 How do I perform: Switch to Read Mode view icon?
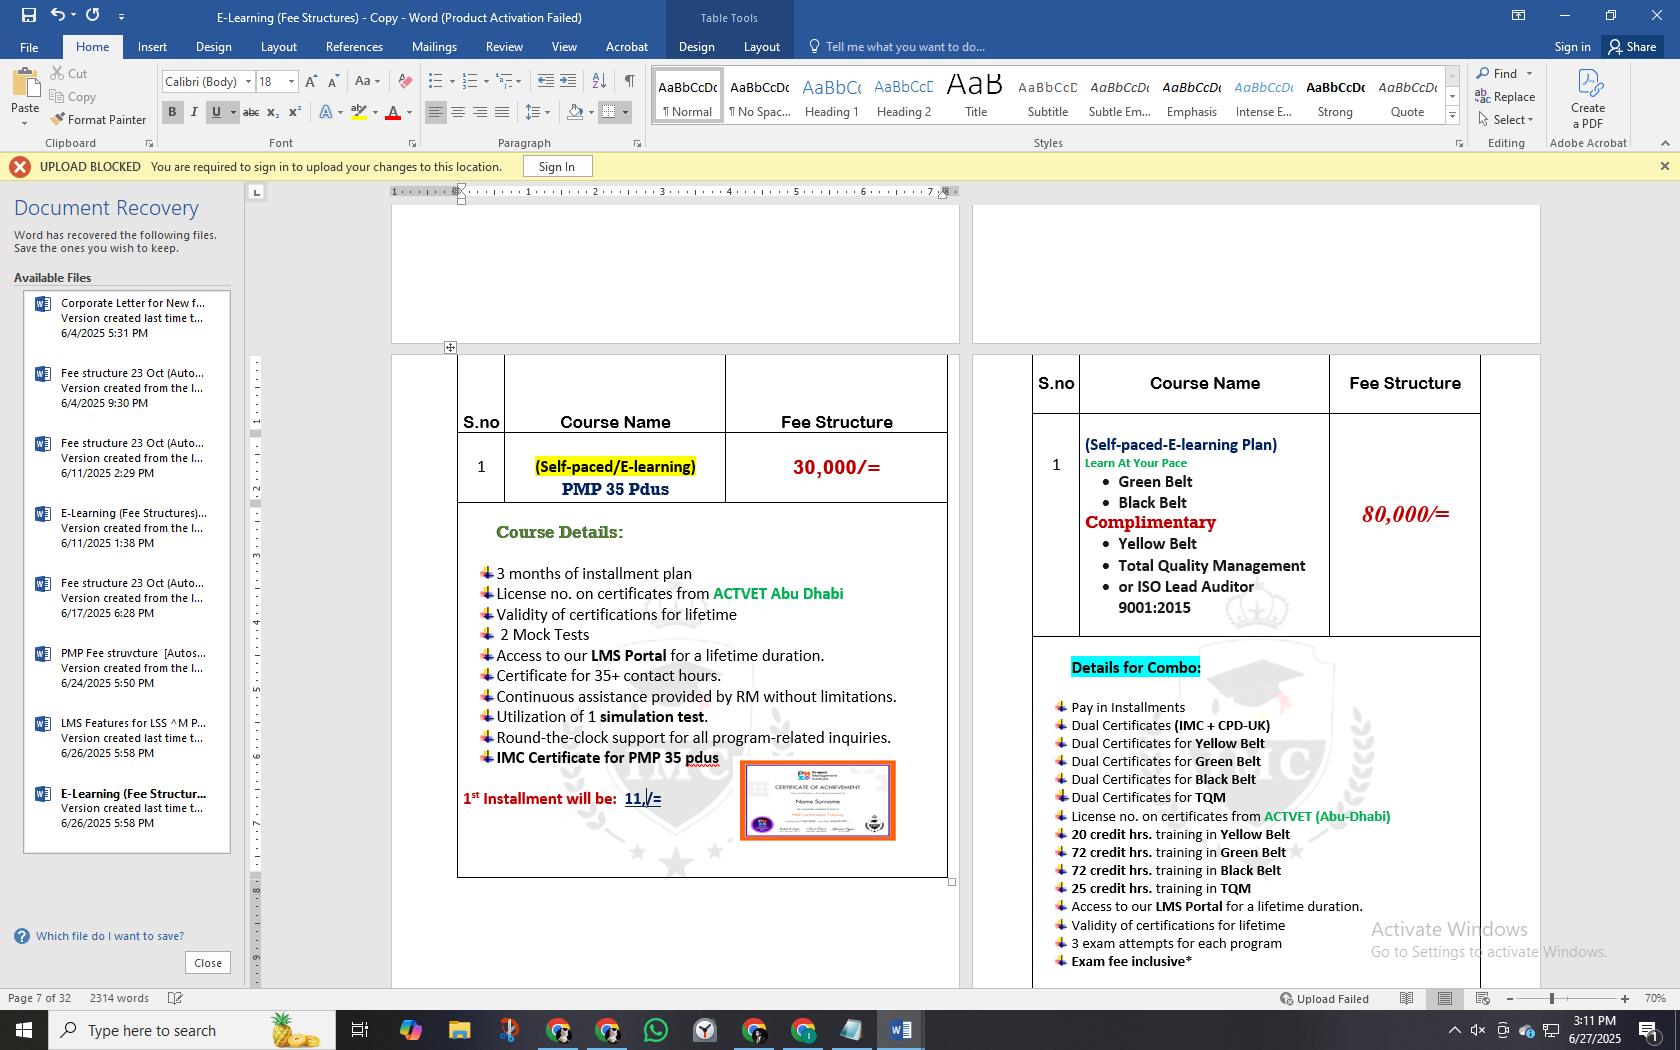pos(1407,998)
